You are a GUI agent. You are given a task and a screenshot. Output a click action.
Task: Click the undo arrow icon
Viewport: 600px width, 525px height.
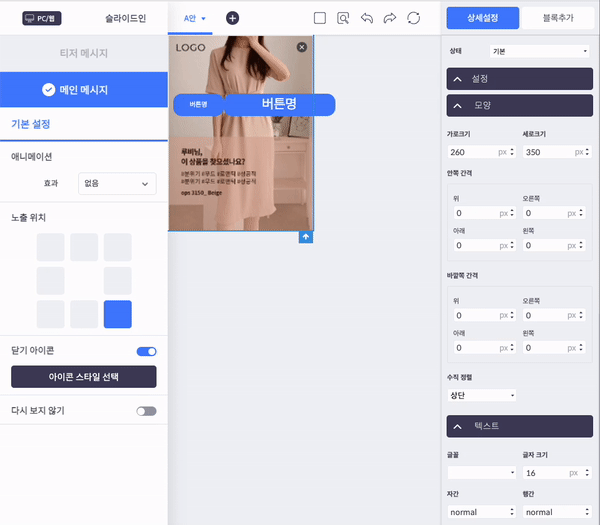click(x=367, y=18)
